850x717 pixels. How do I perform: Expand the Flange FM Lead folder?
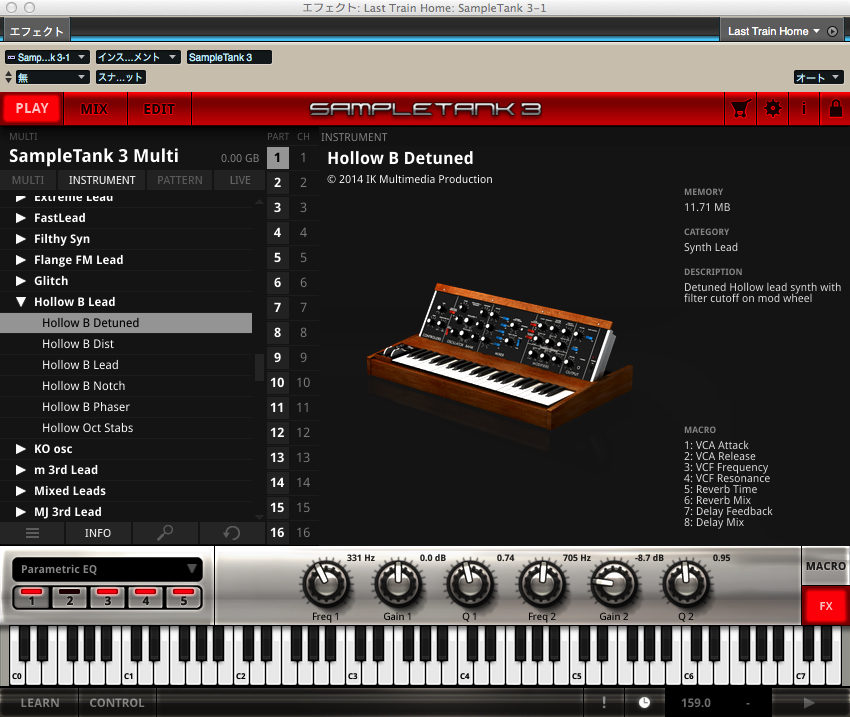(x=21, y=260)
